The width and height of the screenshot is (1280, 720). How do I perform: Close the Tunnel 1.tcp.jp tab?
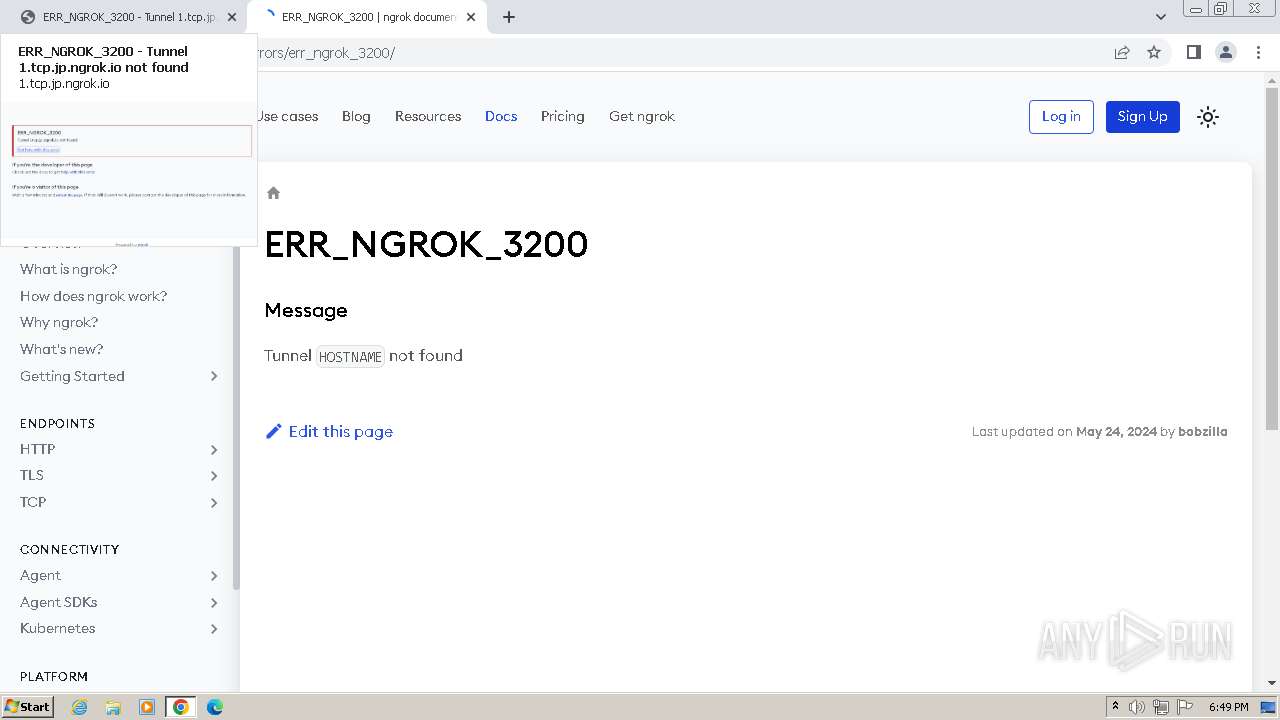pos(232,17)
